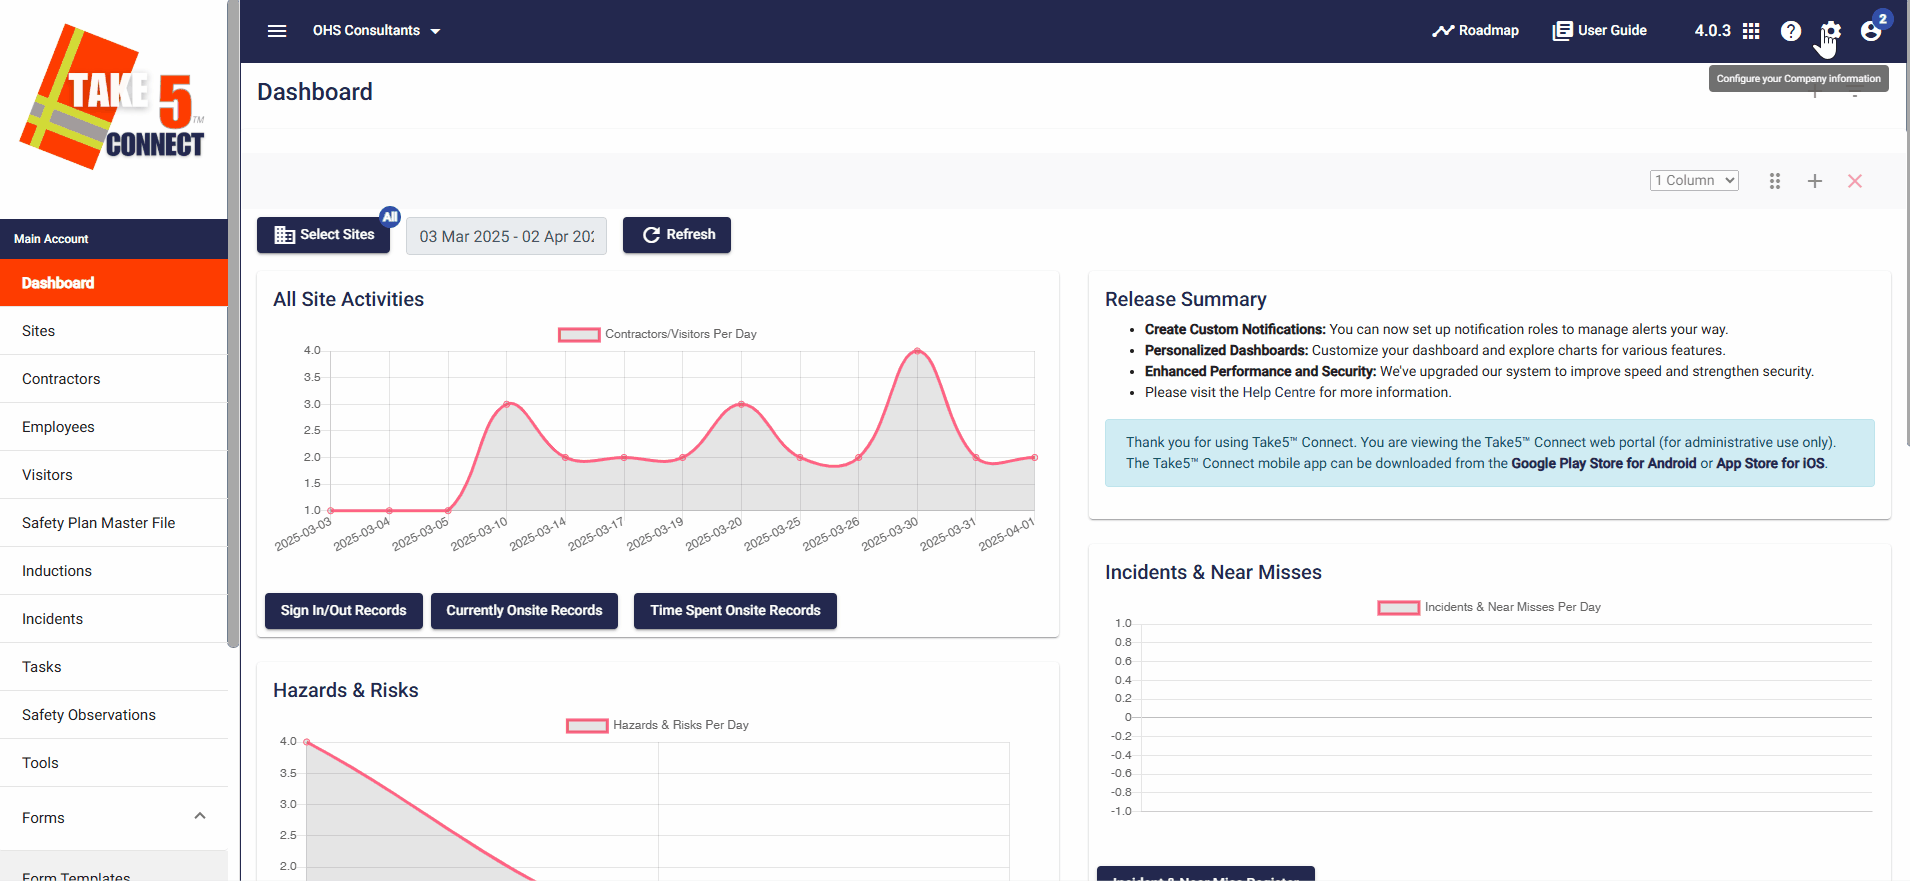Click the 4.0.3 version label

tap(1712, 31)
